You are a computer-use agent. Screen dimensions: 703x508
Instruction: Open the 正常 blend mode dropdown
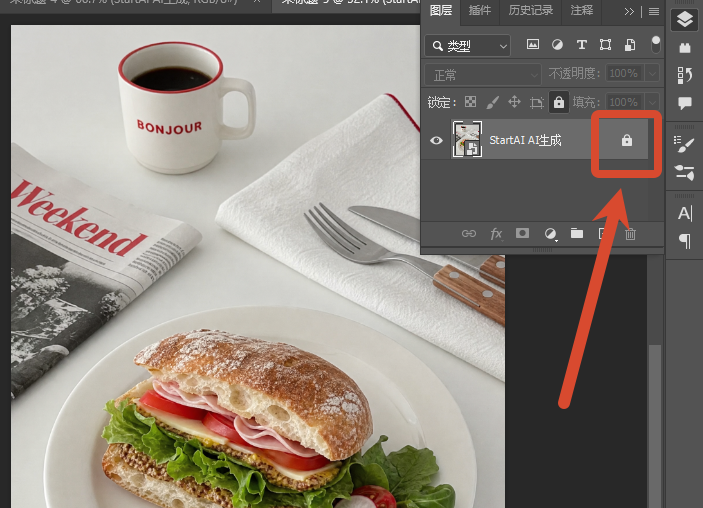(x=483, y=74)
